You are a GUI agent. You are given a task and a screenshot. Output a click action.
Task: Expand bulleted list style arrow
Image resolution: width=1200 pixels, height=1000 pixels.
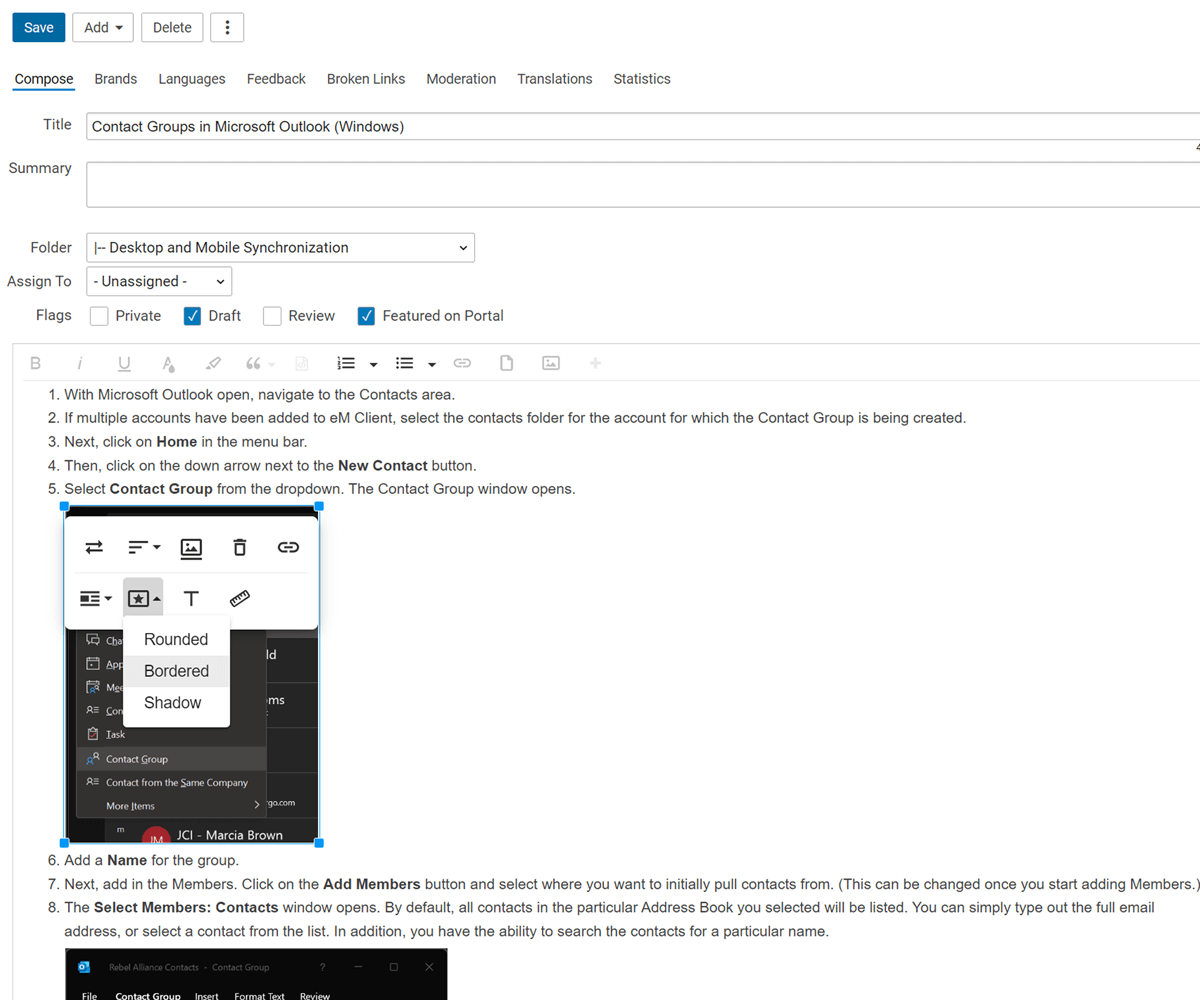pyautogui.click(x=431, y=364)
